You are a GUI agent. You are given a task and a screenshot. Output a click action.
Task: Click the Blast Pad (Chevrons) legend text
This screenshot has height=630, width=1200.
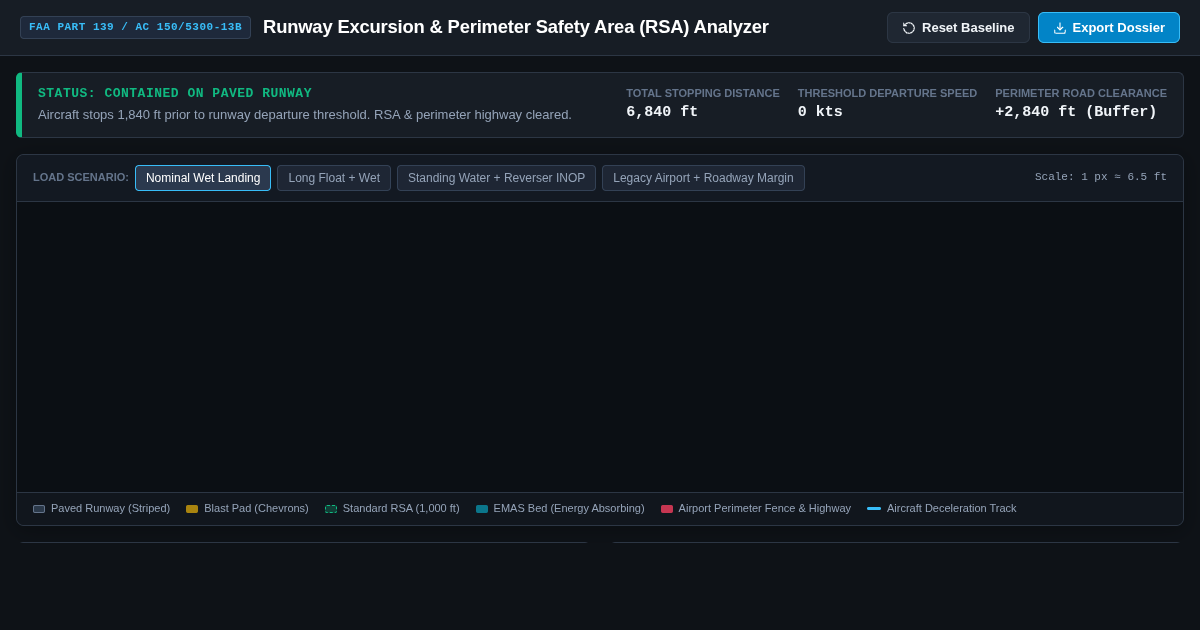tap(256, 508)
